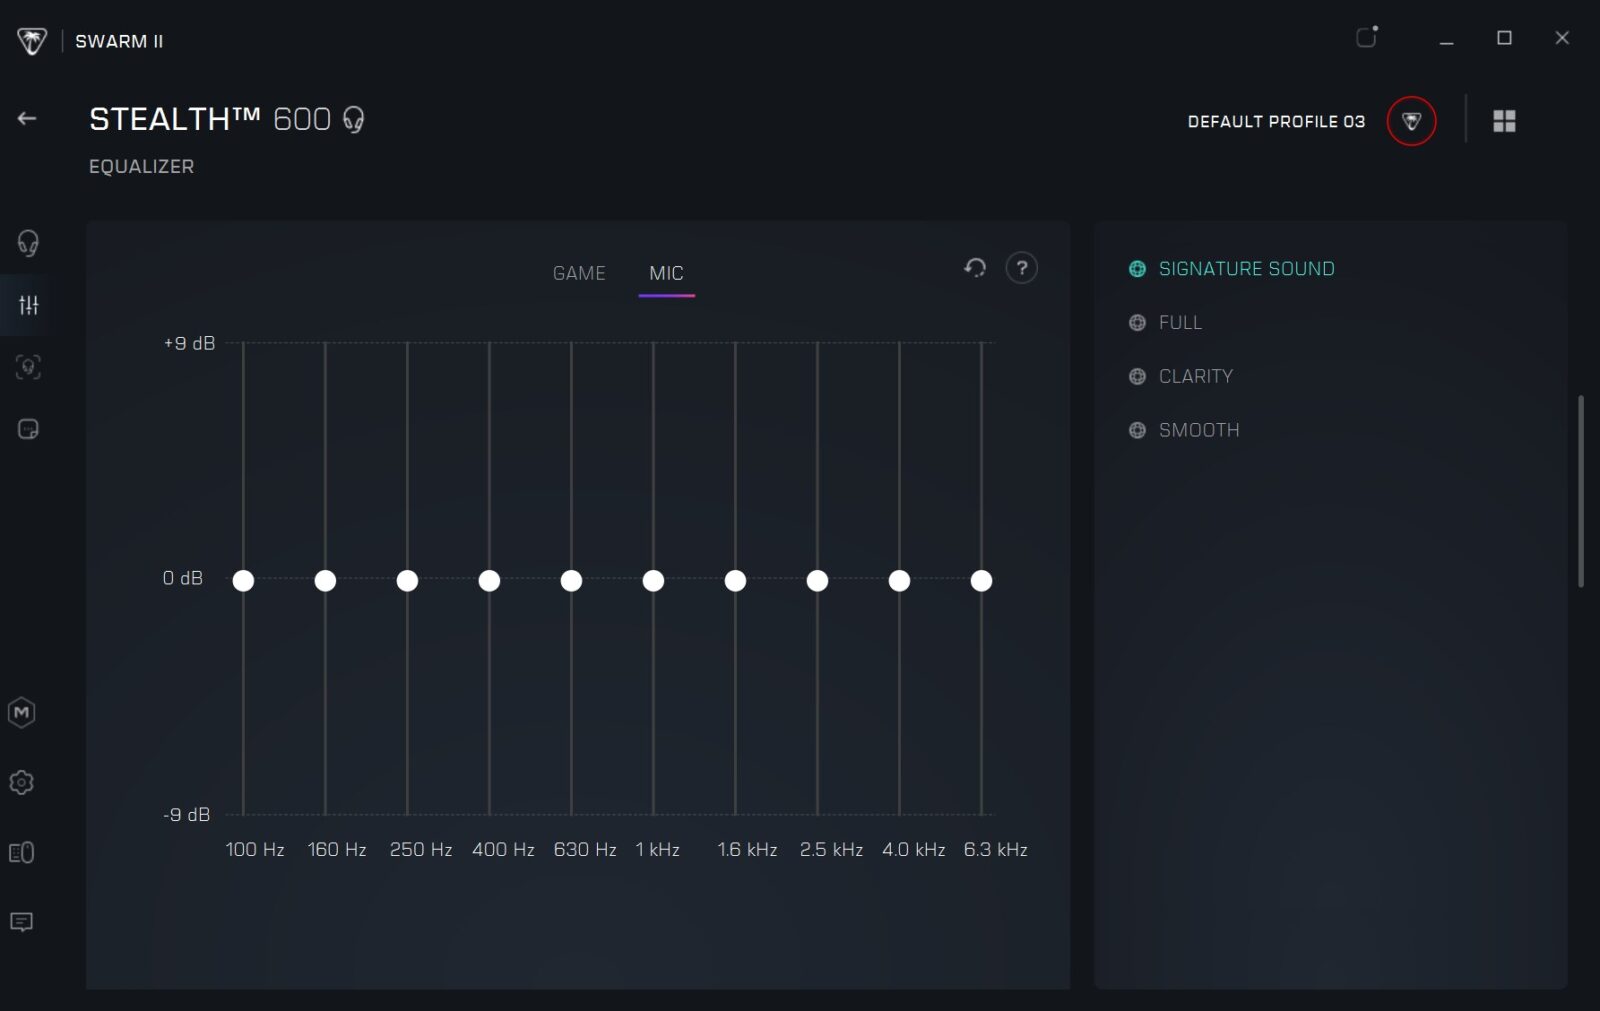The height and width of the screenshot is (1011, 1600).
Task: Switch to the Mic tab
Action: point(666,273)
